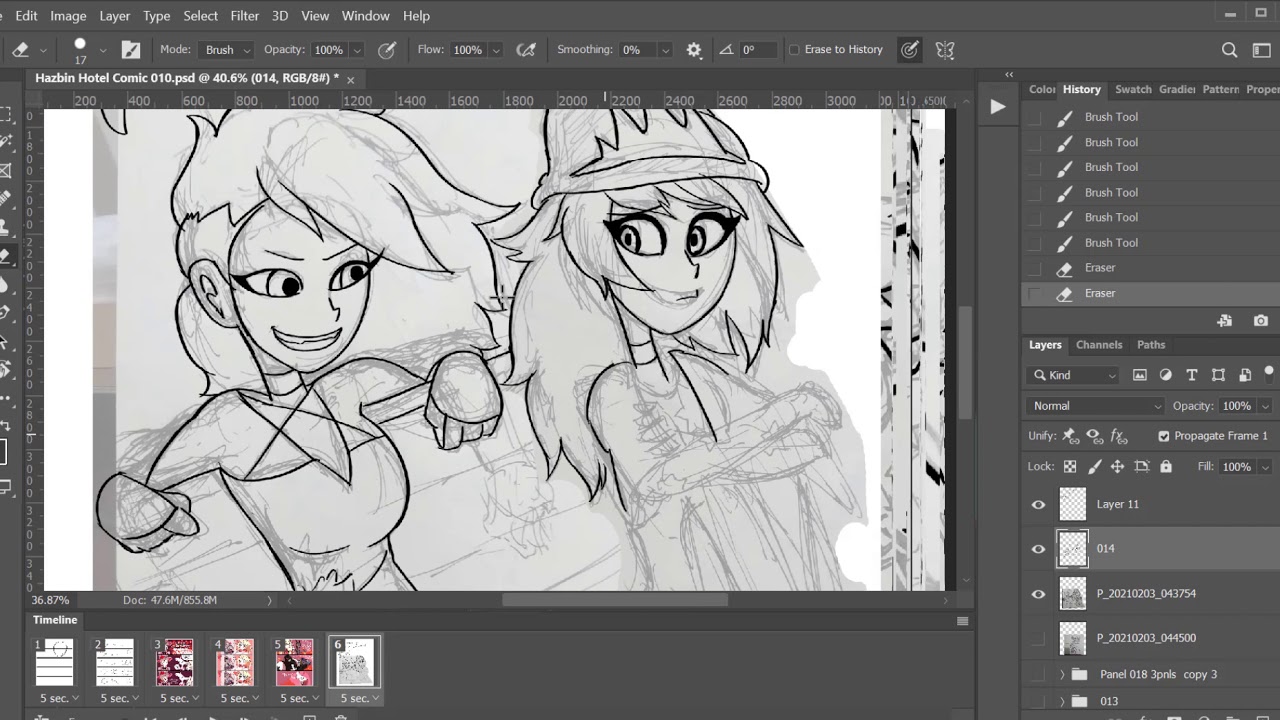Image resolution: width=1280 pixels, height=720 pixels.
Task: Expand Panel 018 3pnls copy 3 group
Action: 1062,675
